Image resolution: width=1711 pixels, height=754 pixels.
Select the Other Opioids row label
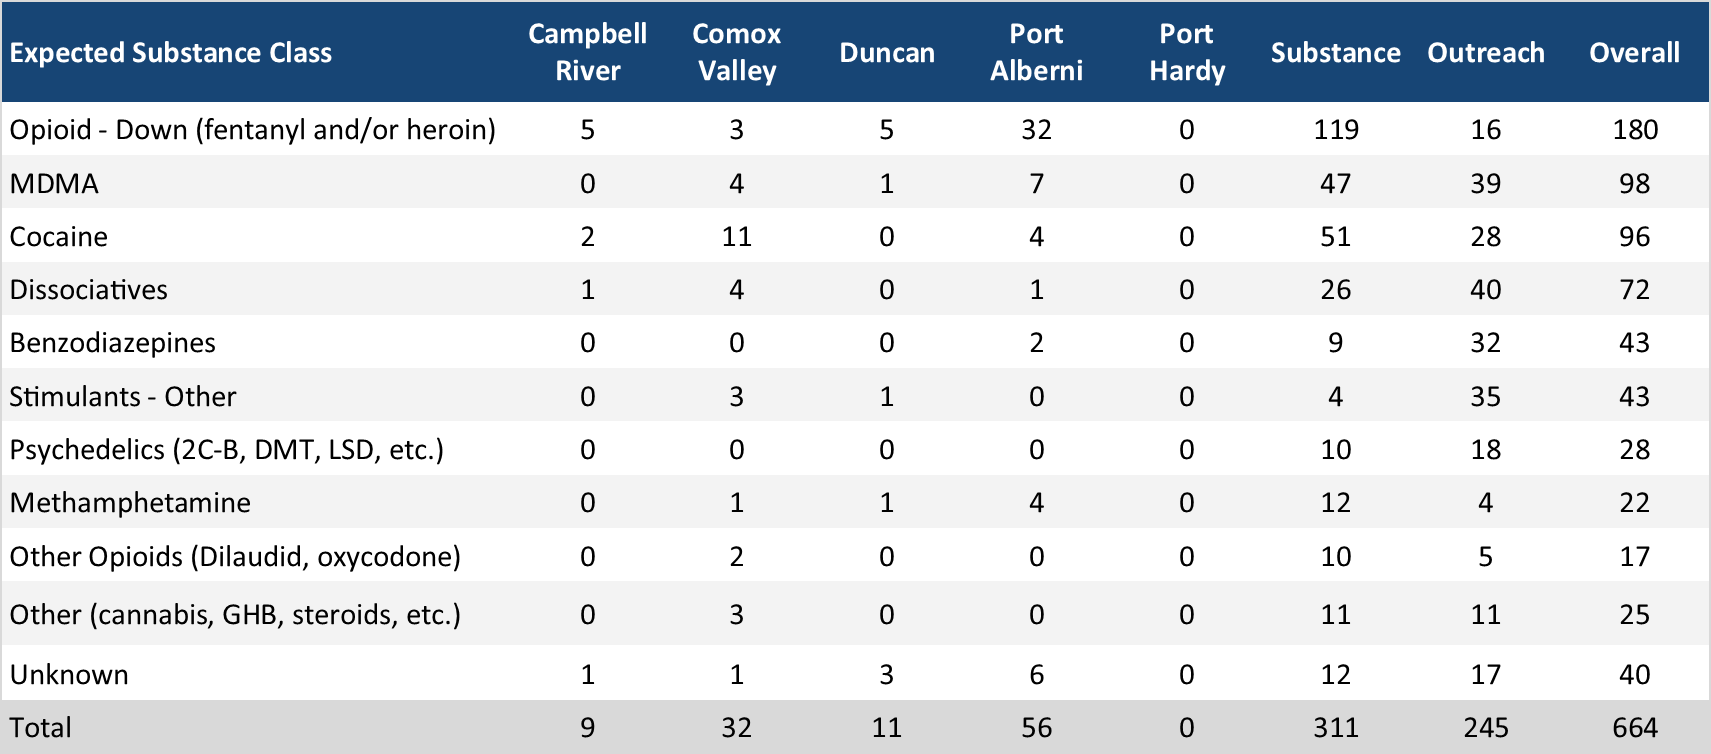(x=235, y=557)
